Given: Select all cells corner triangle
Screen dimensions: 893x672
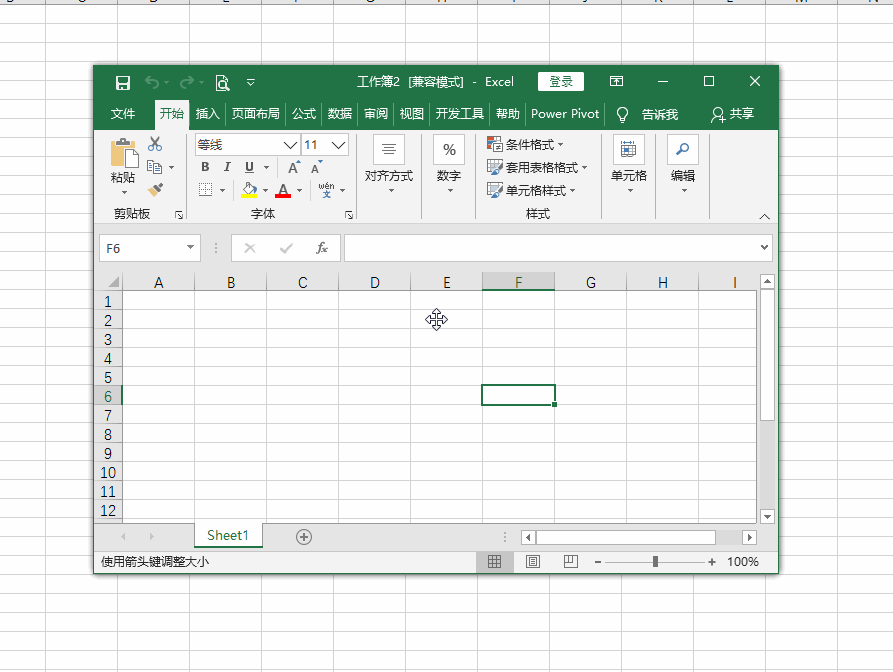Looking at the screenshot, I should click(113, 281).
